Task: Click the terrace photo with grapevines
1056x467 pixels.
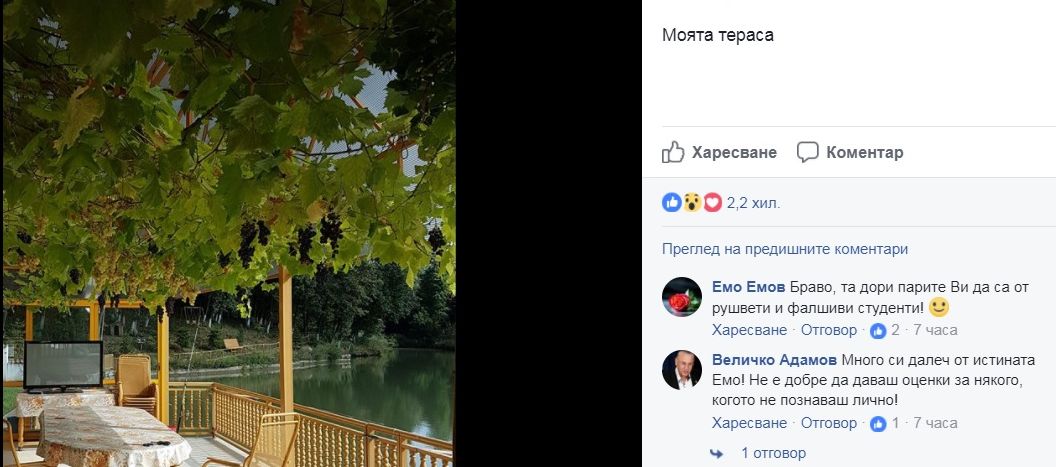Action: (x=229, y=233)
